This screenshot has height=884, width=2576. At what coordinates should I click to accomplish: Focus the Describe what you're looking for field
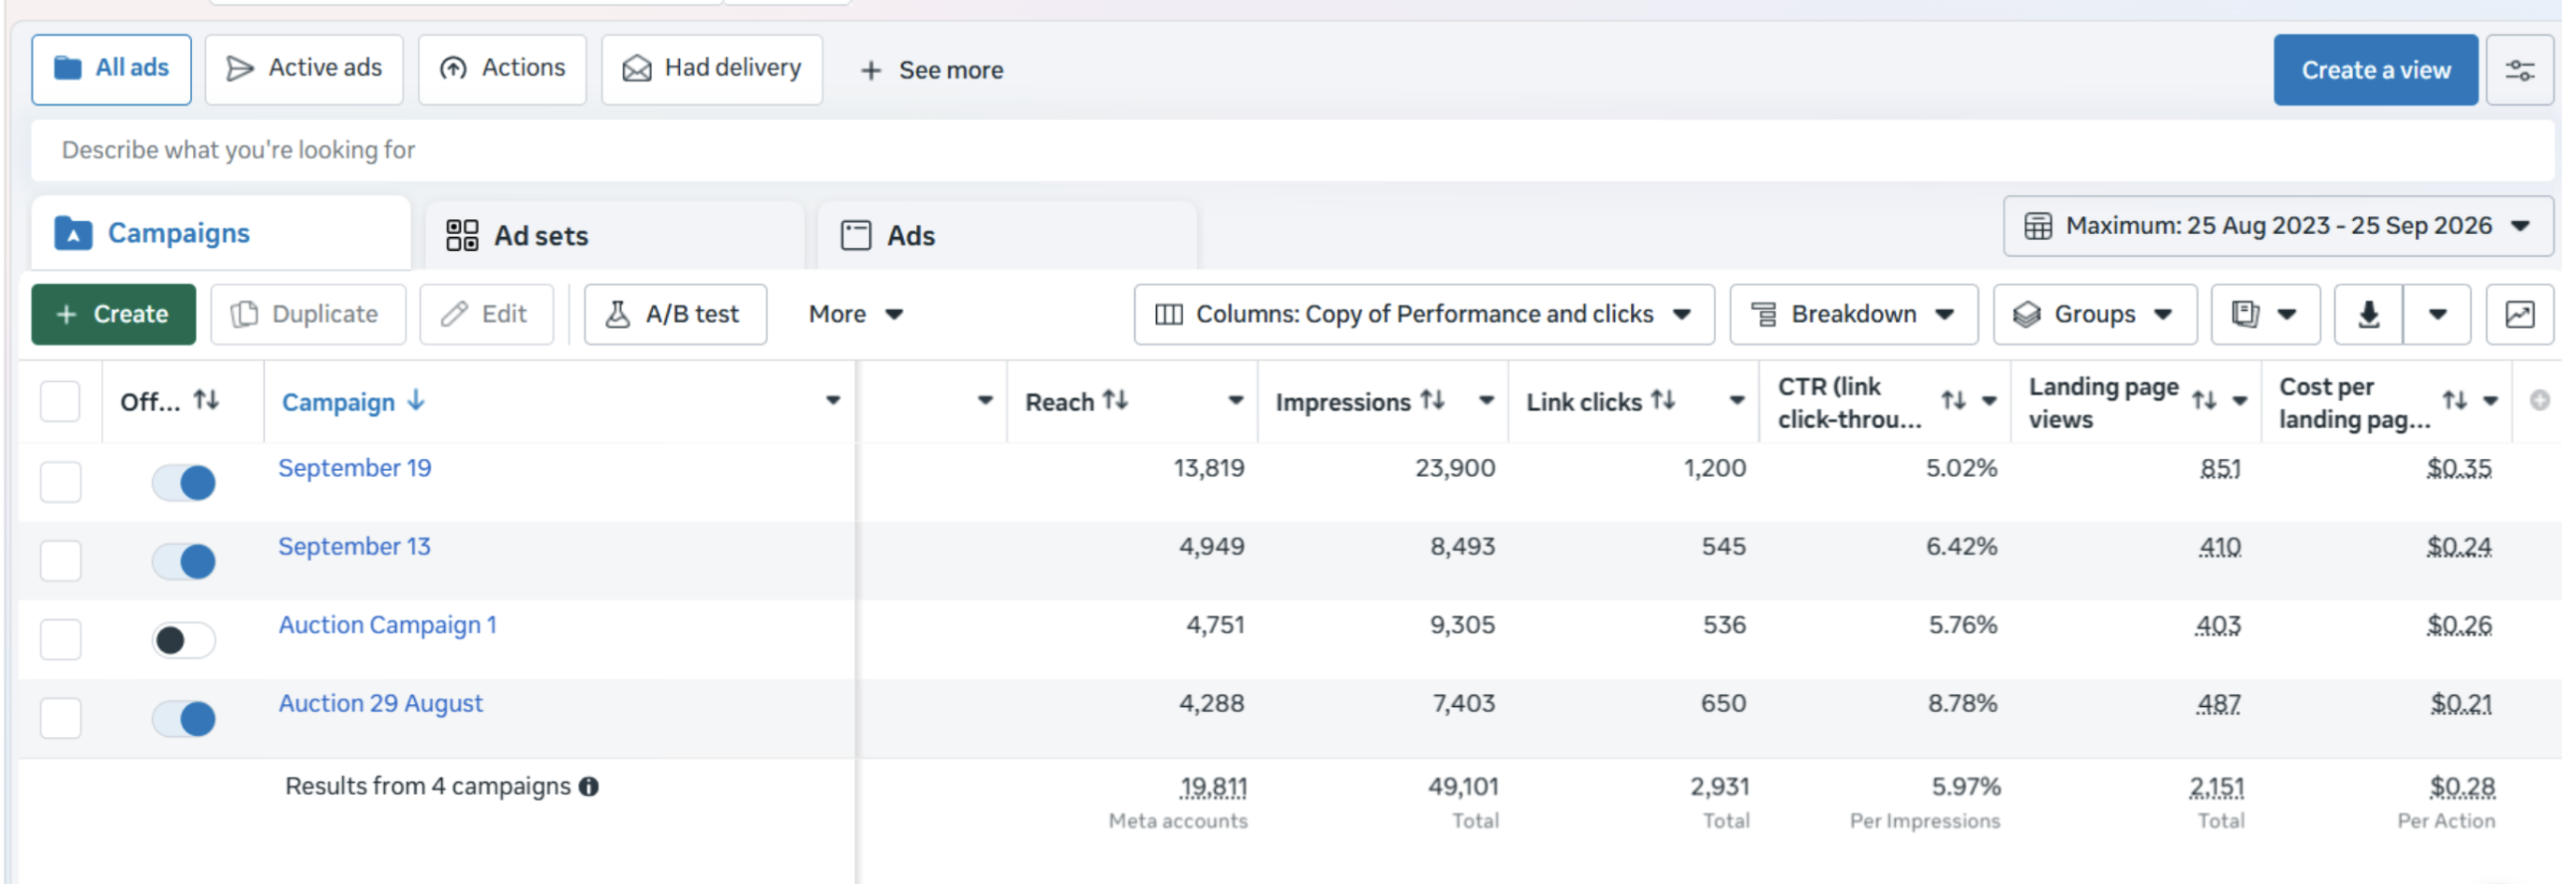(x=1292, y=150)
